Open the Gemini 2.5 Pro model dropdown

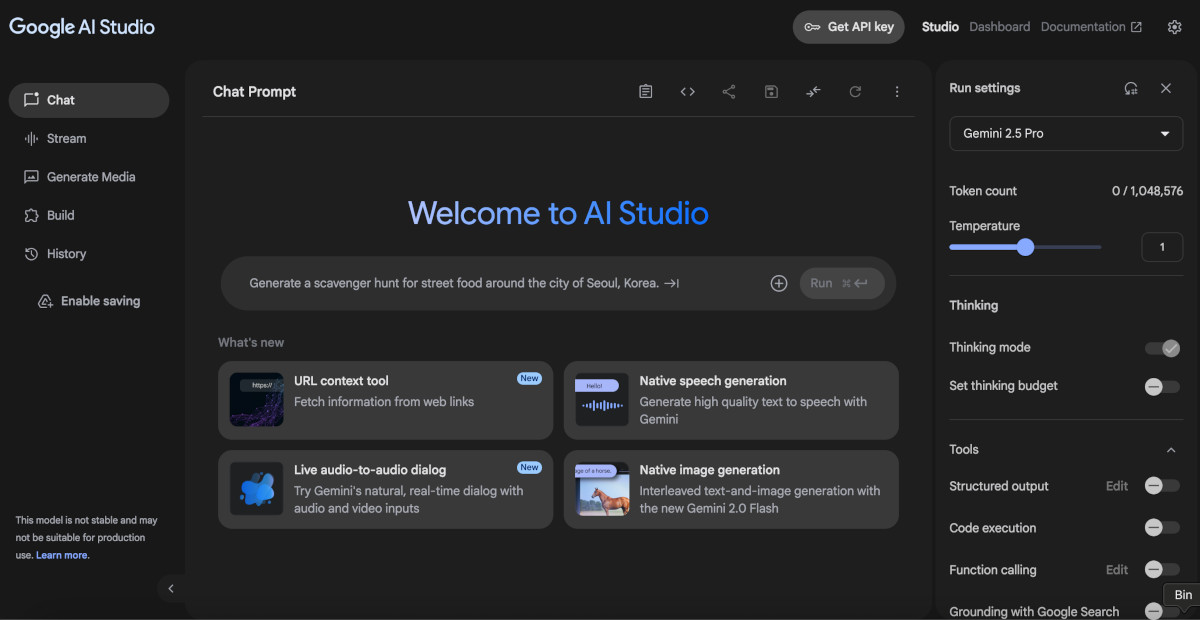point(1066,134)
